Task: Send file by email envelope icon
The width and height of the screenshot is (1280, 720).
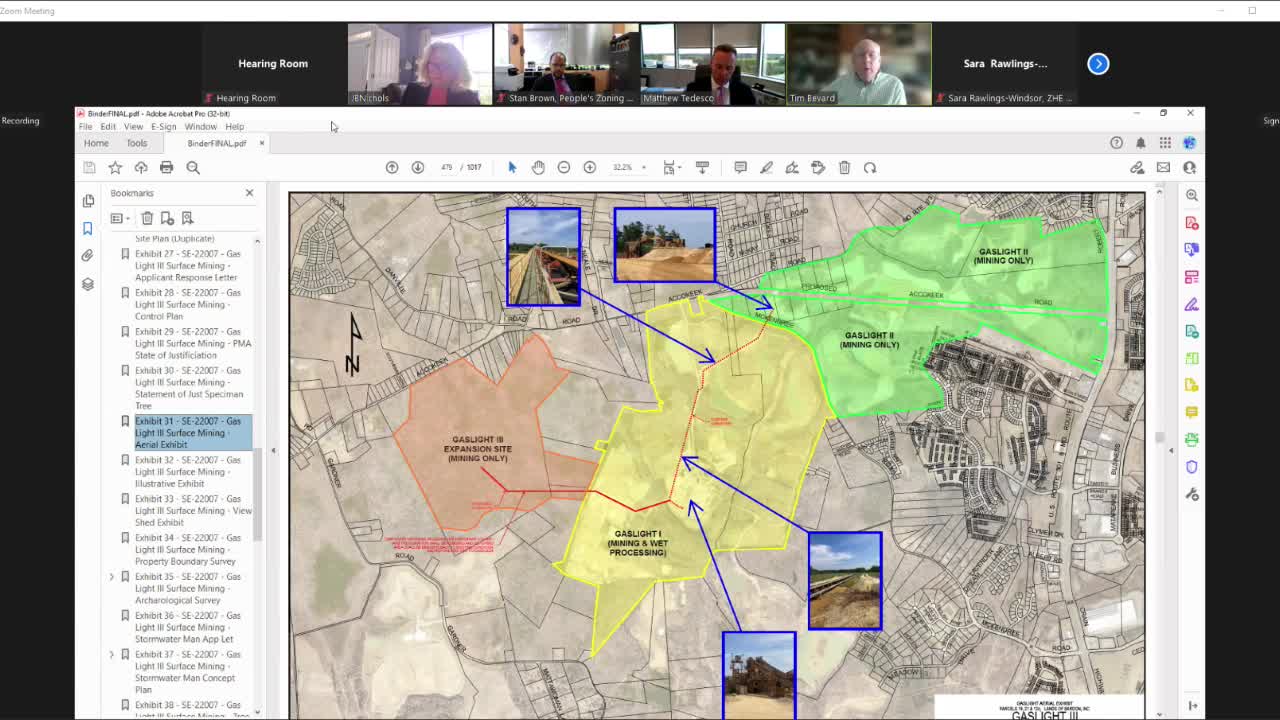Action: point(1163,168)
